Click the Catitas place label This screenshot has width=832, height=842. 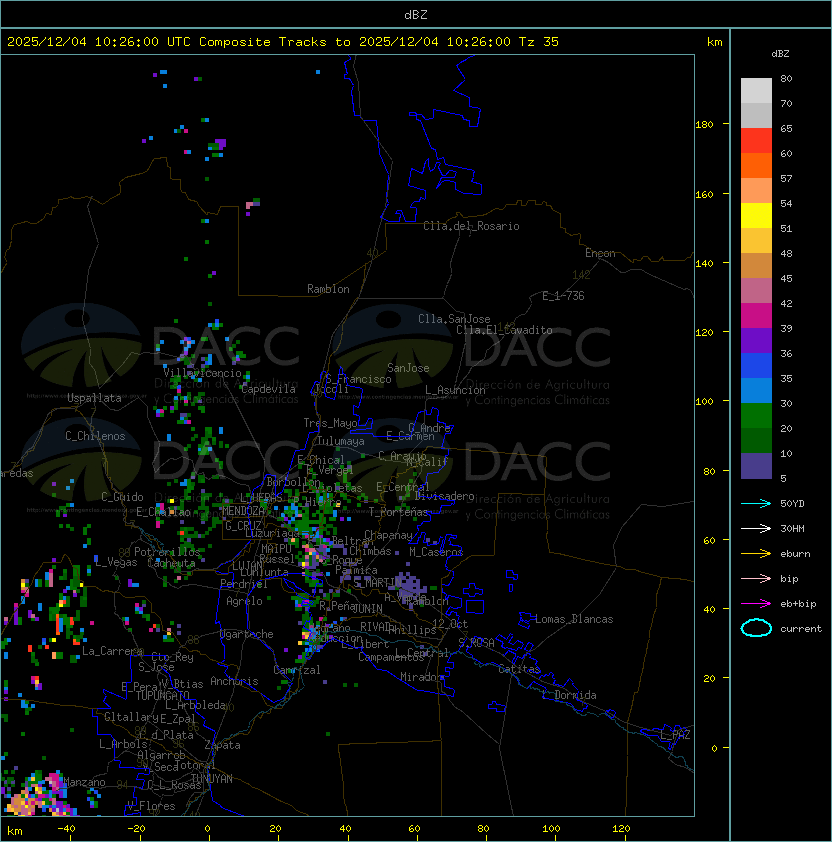point(519,669)
